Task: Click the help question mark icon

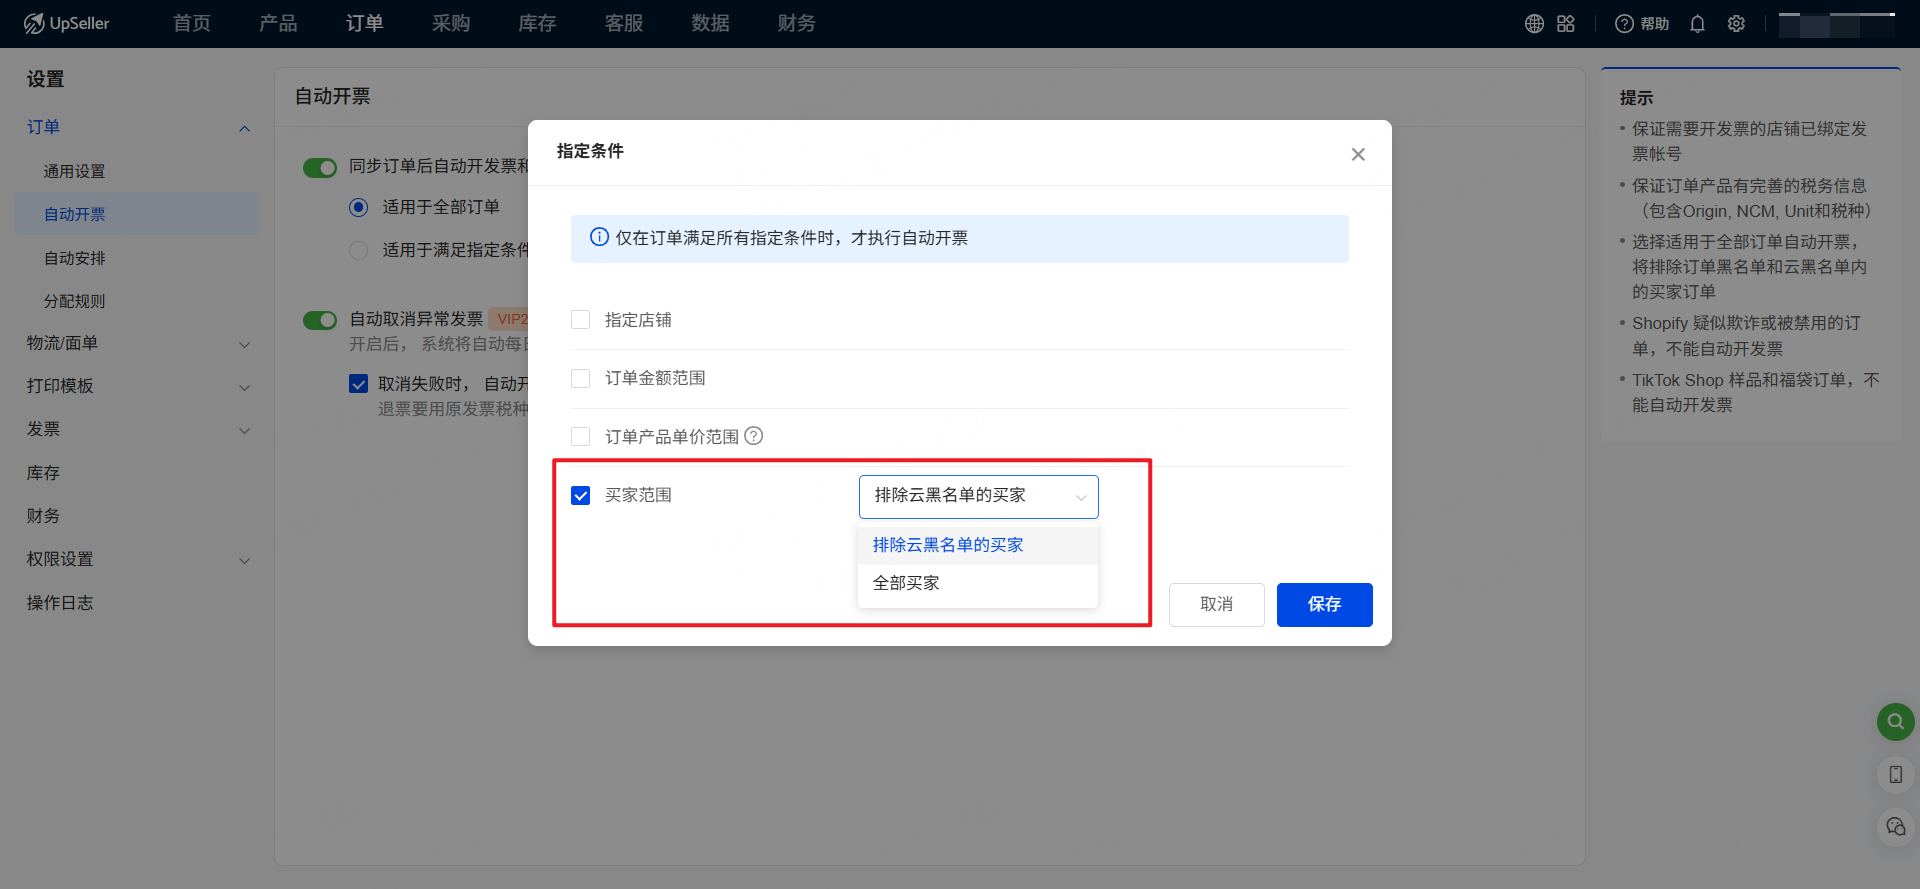Action: [x=1625, y=24]
